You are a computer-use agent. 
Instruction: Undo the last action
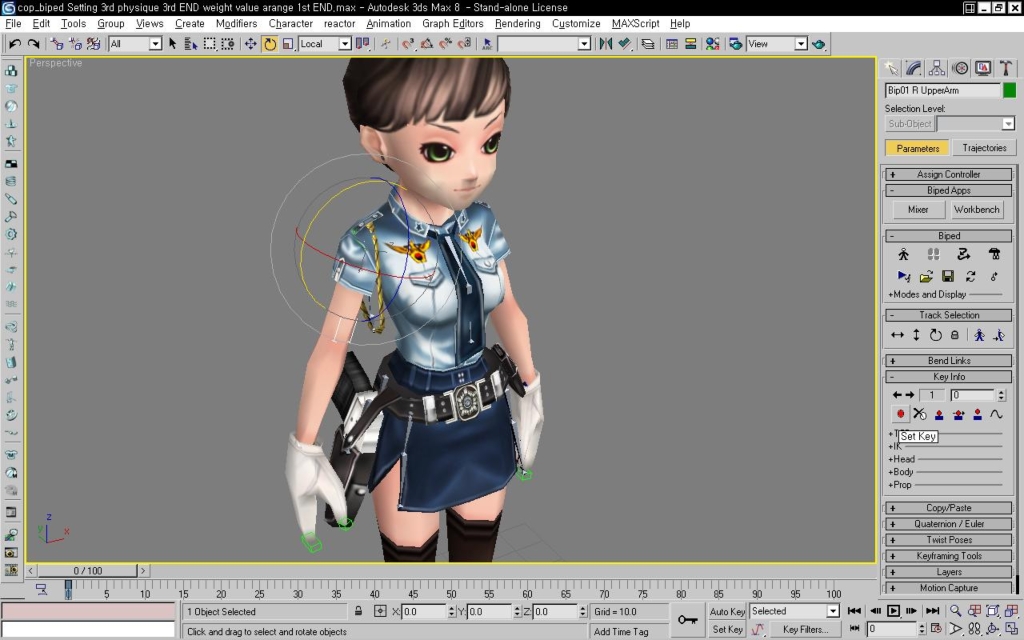pyautogui.click(x=15, y=44)
